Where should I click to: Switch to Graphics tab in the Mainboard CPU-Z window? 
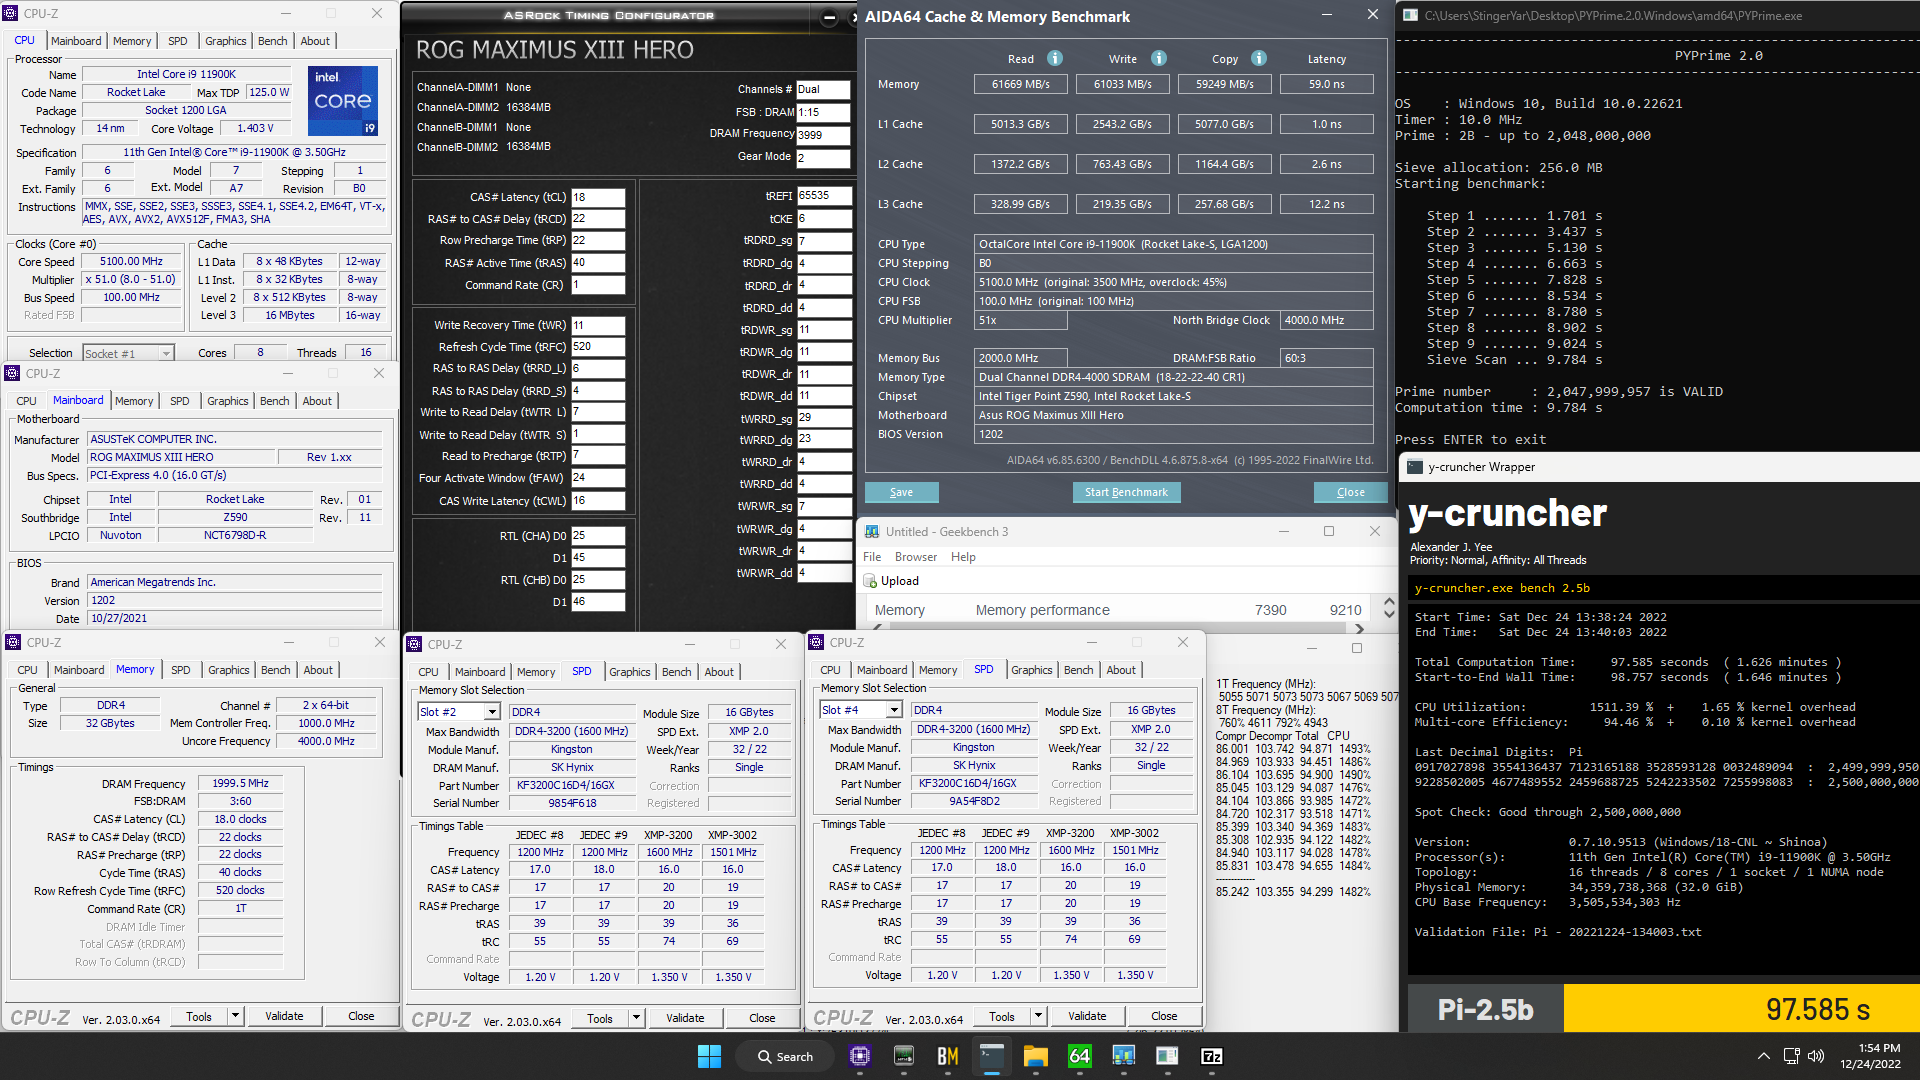tap(228, 401)
